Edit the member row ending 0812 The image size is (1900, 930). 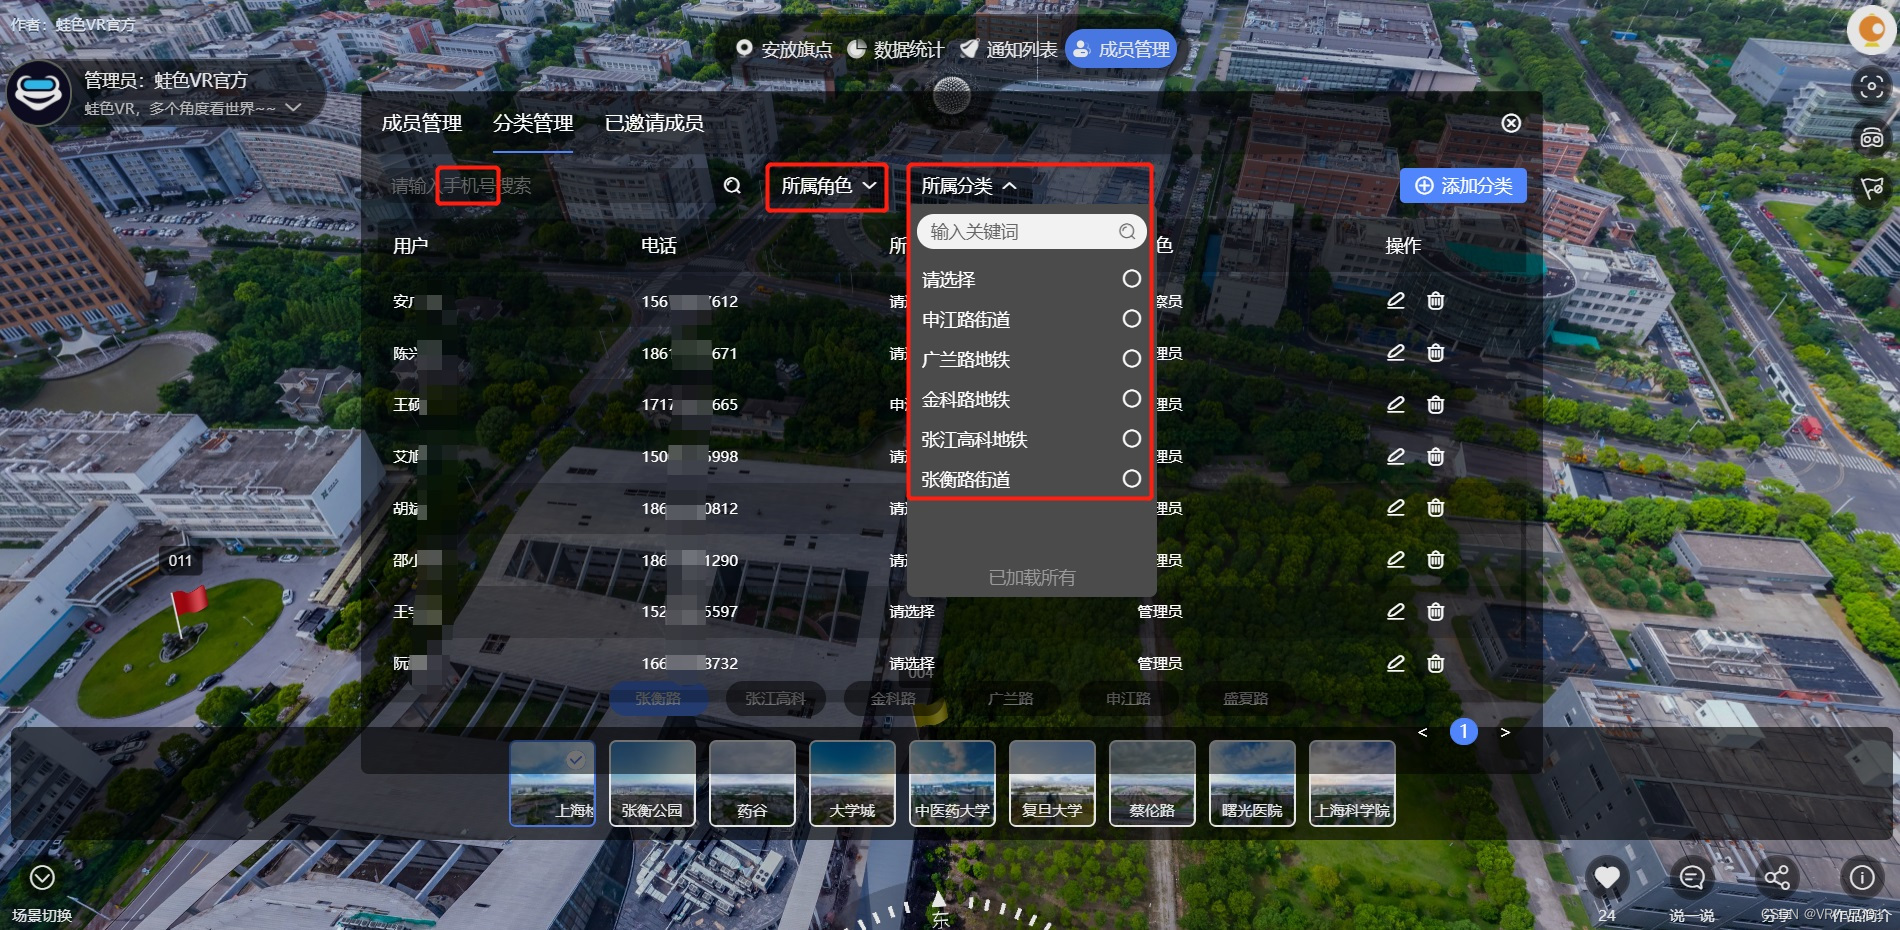click(x=1396, y=508)
